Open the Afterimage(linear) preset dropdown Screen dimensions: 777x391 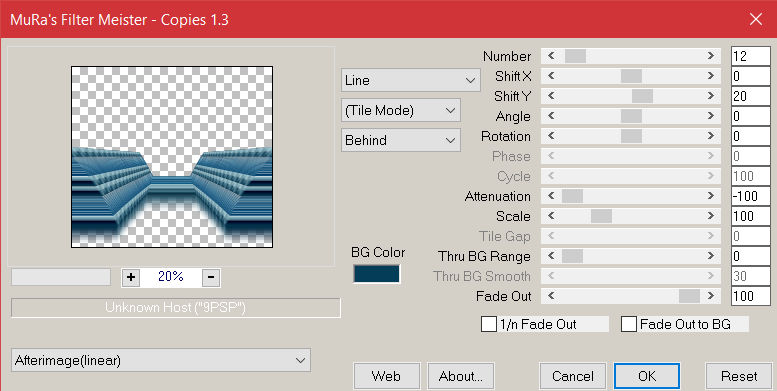point(161,360)
